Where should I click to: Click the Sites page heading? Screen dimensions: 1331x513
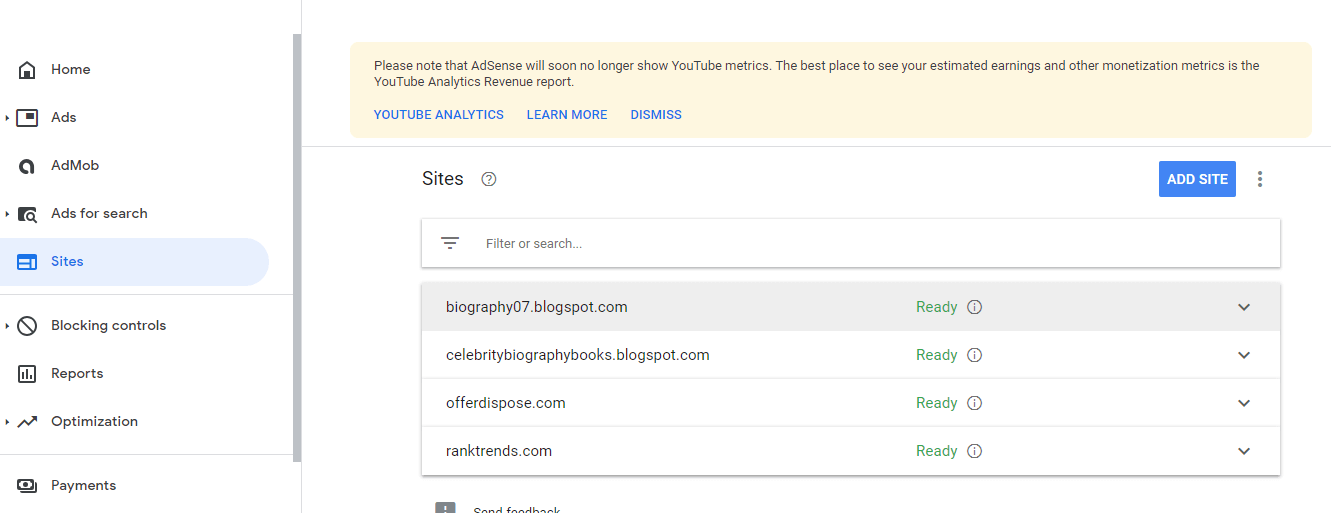point(443,179)
